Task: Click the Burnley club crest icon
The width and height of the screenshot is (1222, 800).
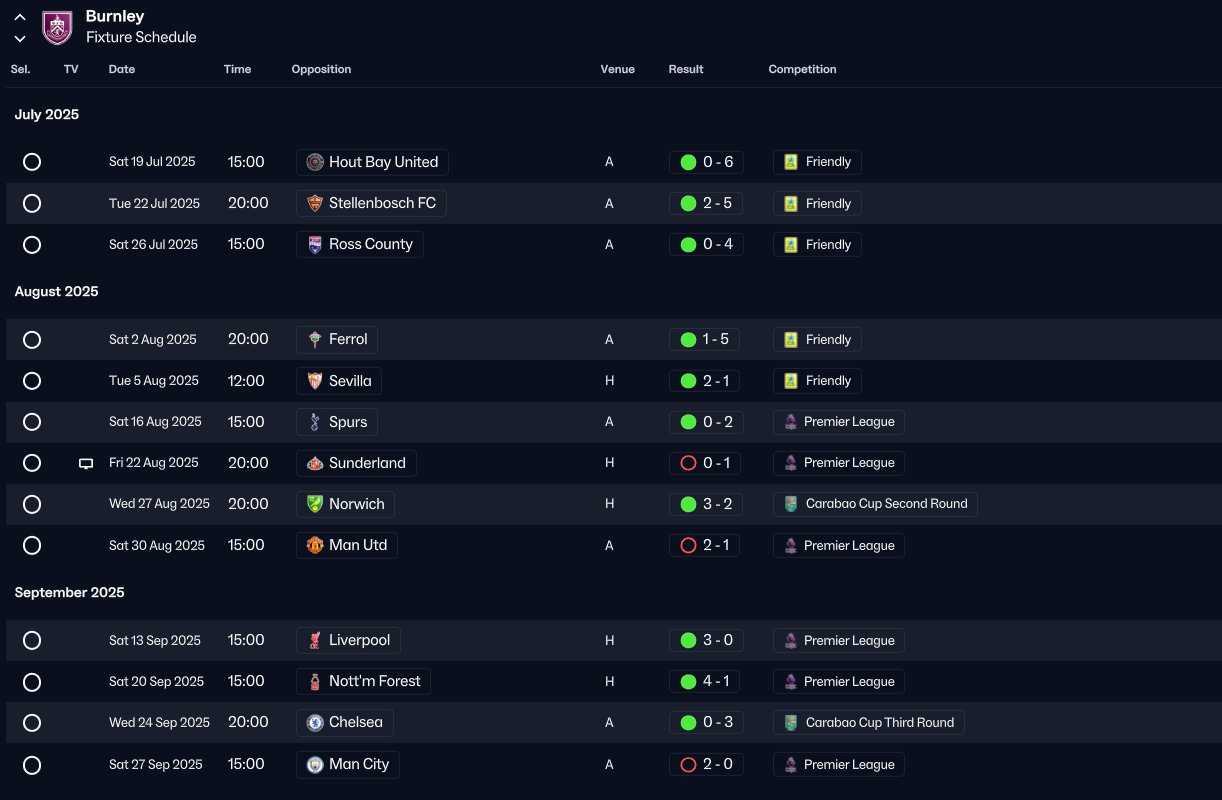Action: 57,27
